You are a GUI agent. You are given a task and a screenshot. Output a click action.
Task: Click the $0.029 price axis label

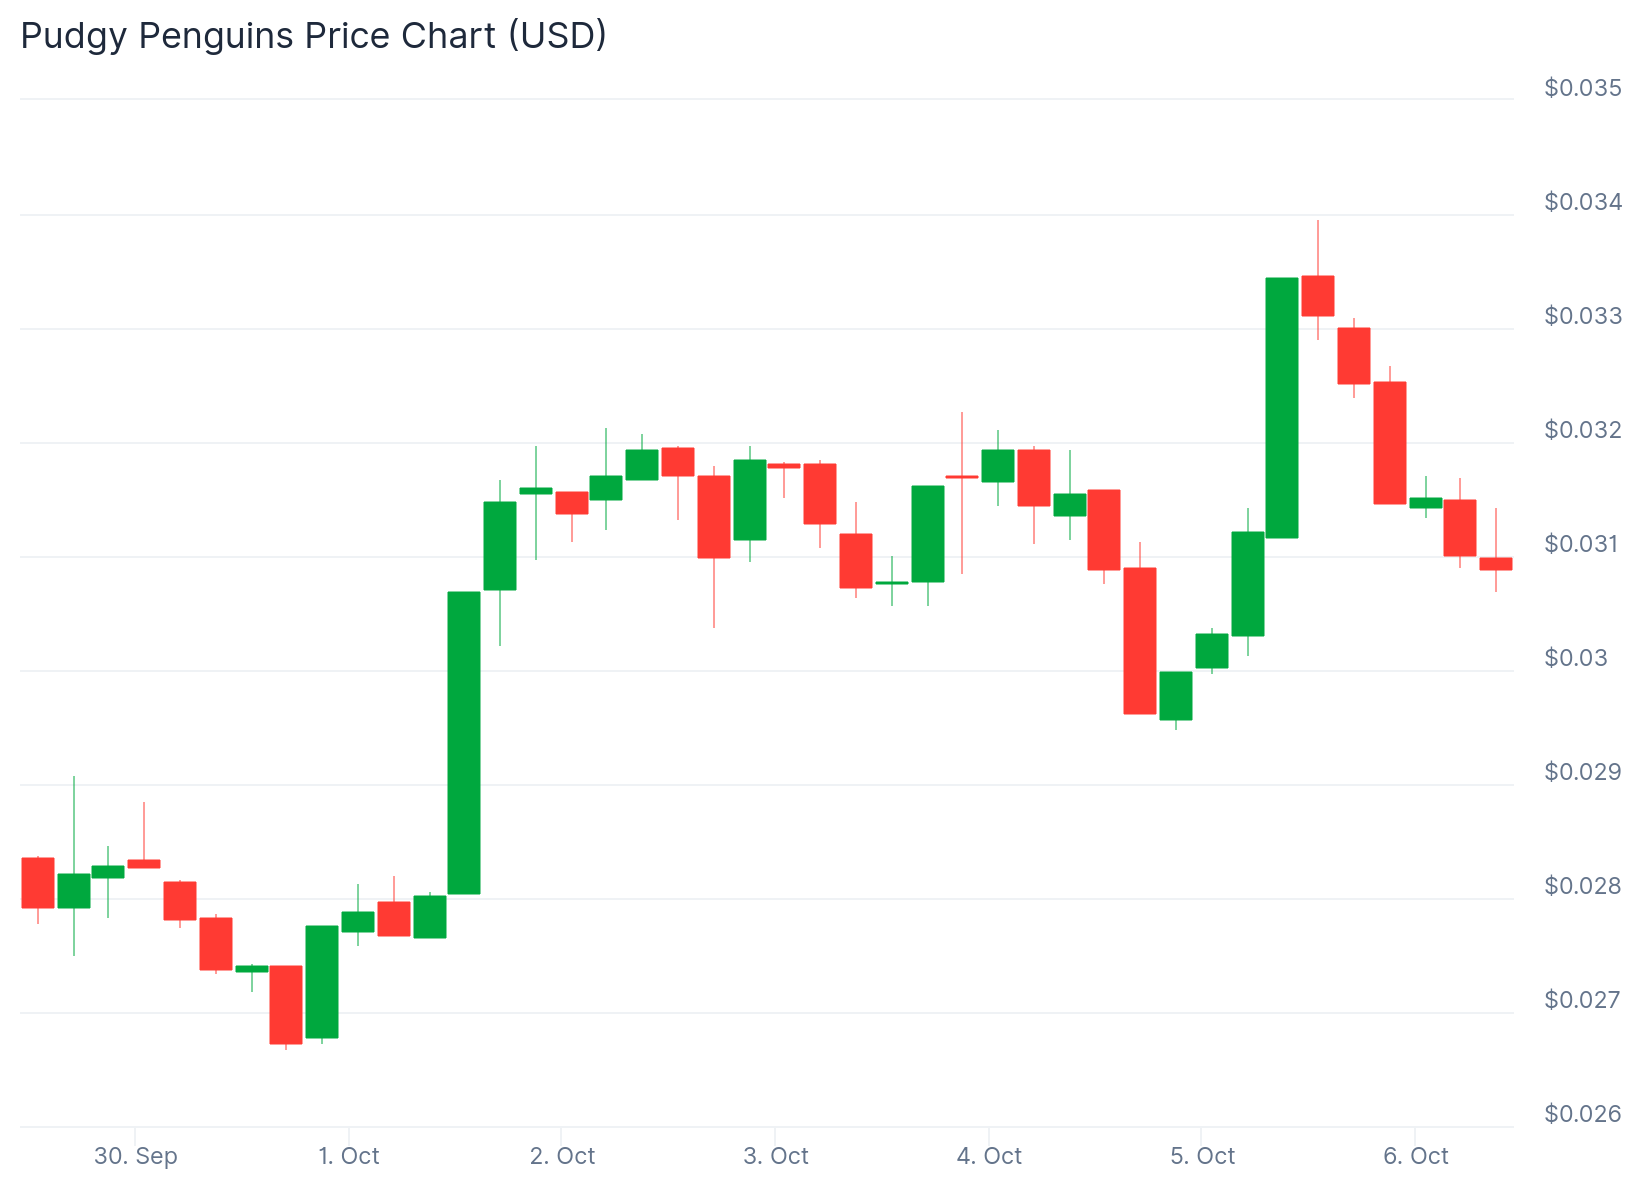(x=1582, y=772)
